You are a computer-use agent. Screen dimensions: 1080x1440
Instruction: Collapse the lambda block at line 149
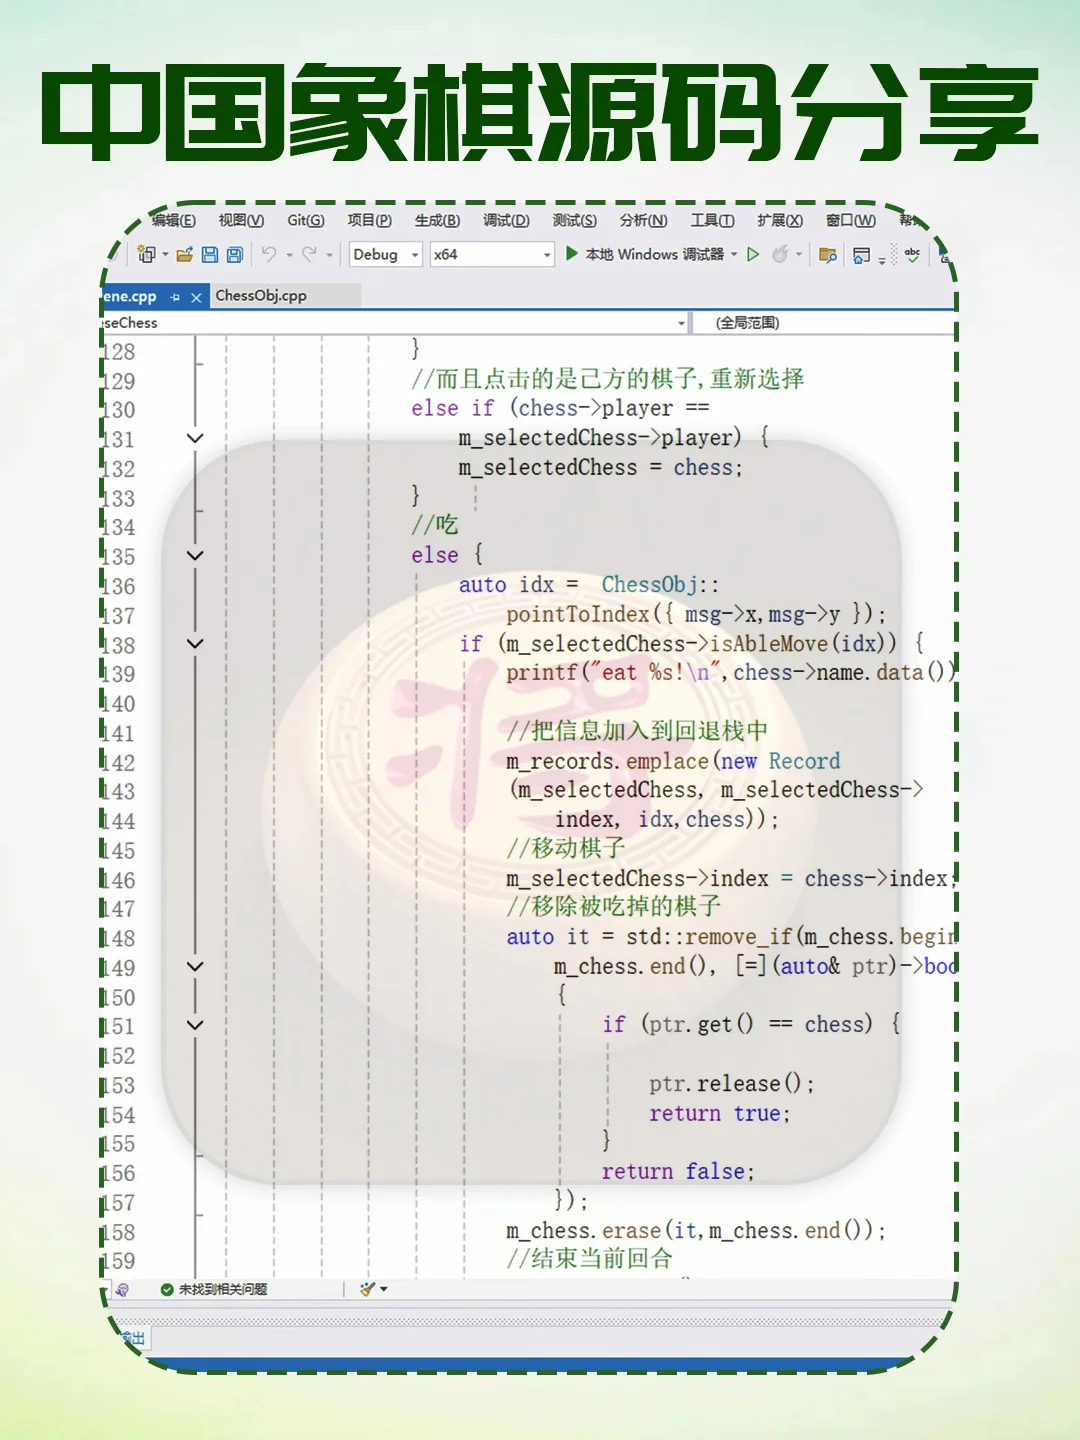[195, 966]
